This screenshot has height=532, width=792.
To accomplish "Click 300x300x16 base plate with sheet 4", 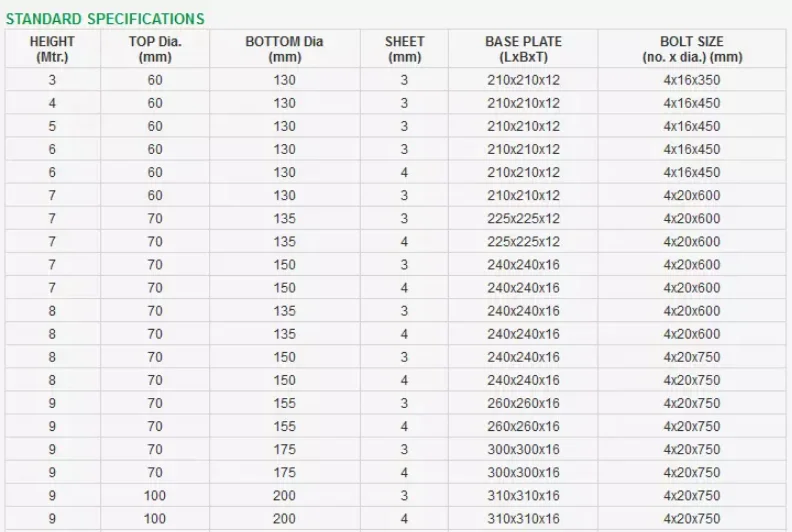I will 523,472.
